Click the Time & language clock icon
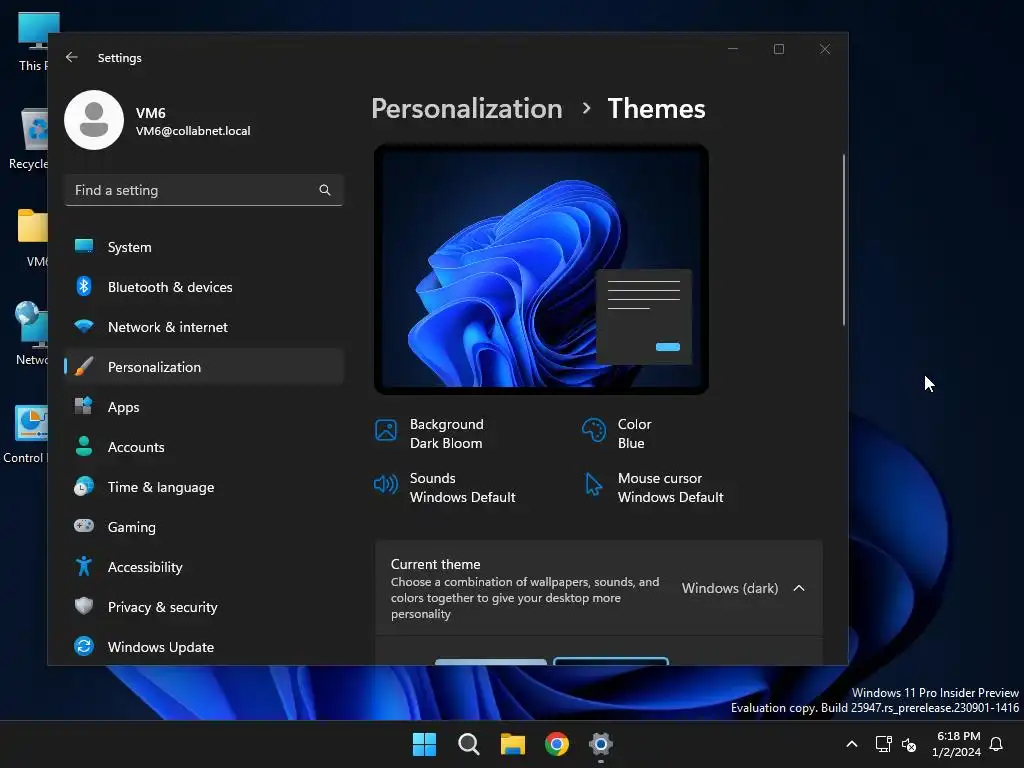 point(84,487)
